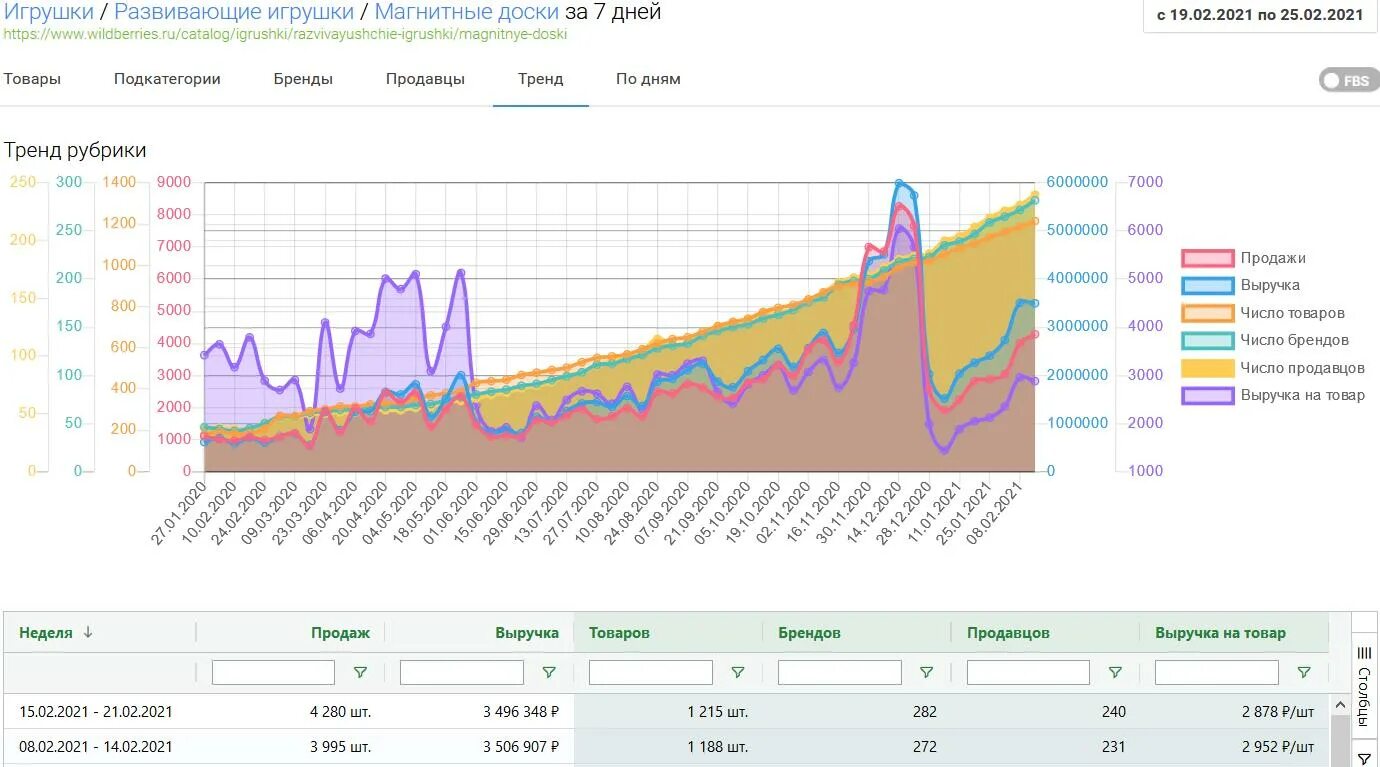Click the 1 188 шт. products cell
Screen dimensions: 1380x767
click(718, 746)
